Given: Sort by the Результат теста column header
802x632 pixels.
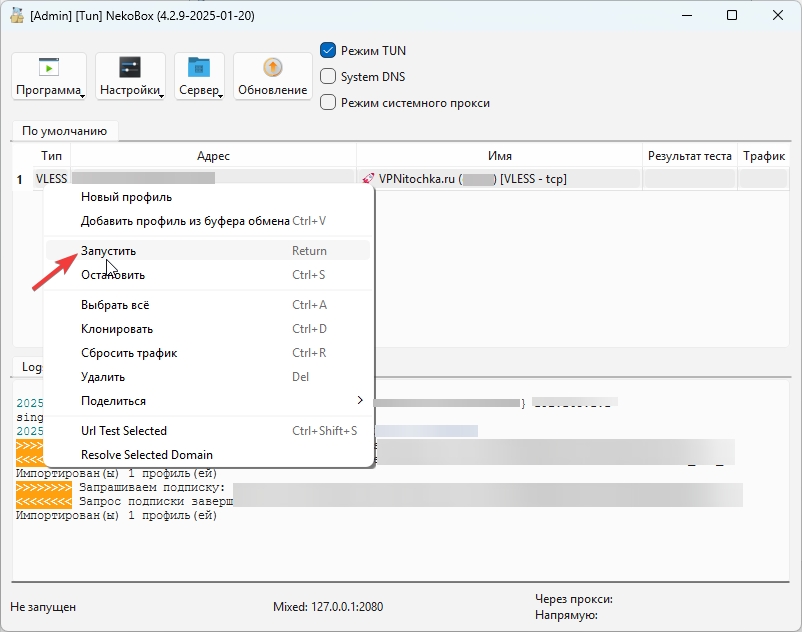Looking at the screenshot, I should 689,156.
